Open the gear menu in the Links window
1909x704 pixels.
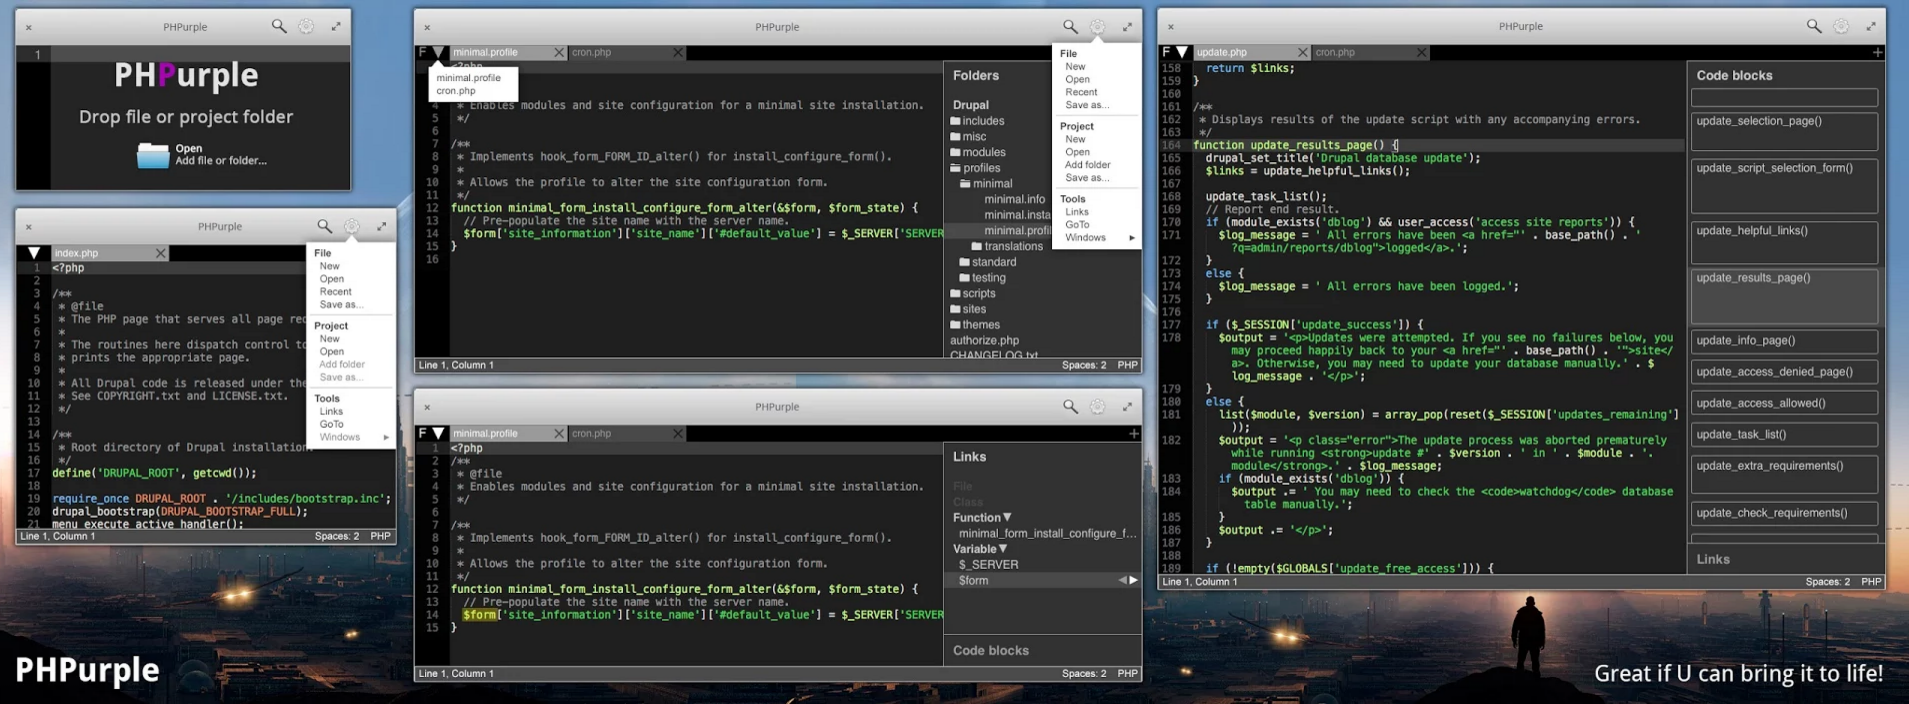tap(1098, 407)
